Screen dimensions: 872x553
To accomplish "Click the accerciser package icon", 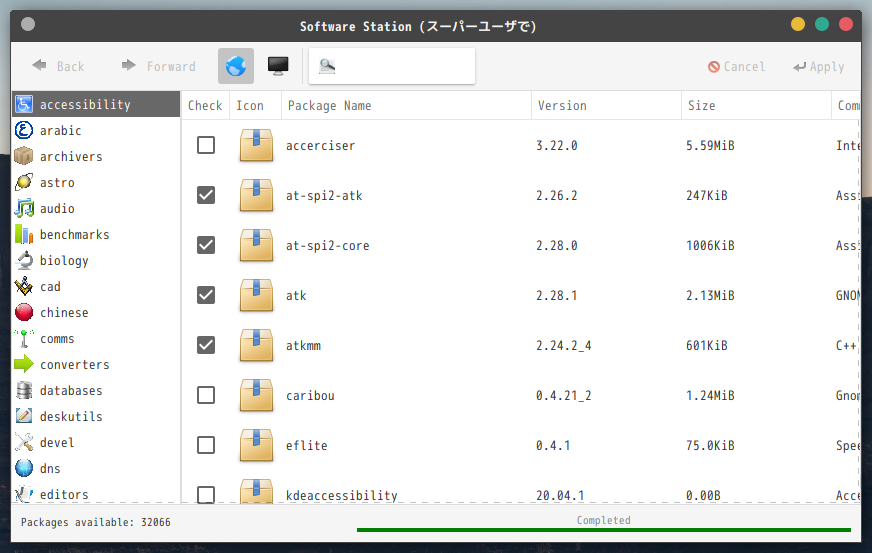I will pyautogui.click(x=256, y=145).
